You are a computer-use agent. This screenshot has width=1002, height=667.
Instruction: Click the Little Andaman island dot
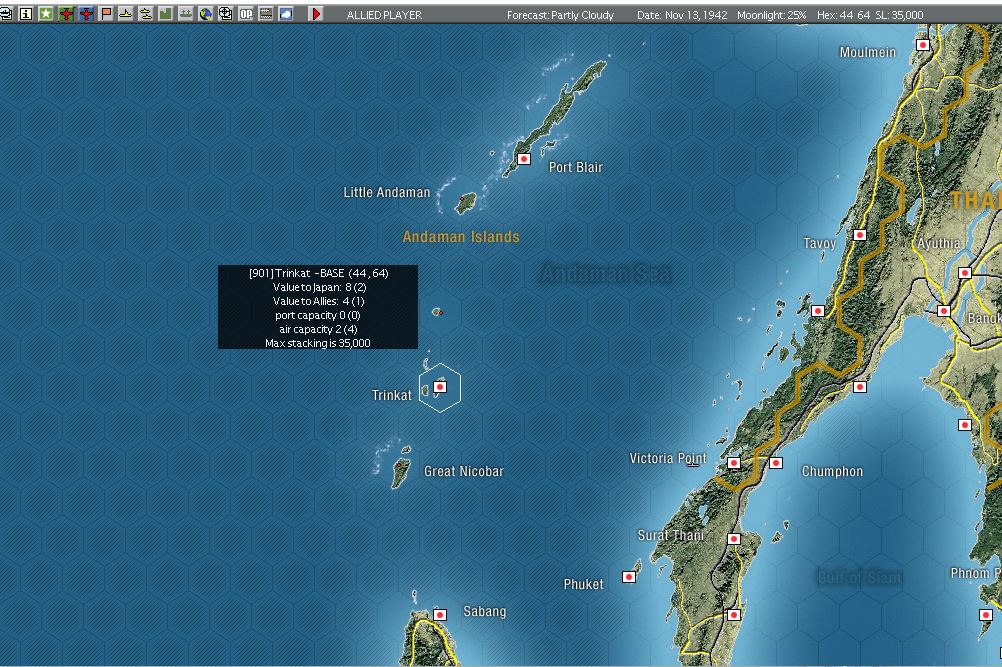point(463,199)
